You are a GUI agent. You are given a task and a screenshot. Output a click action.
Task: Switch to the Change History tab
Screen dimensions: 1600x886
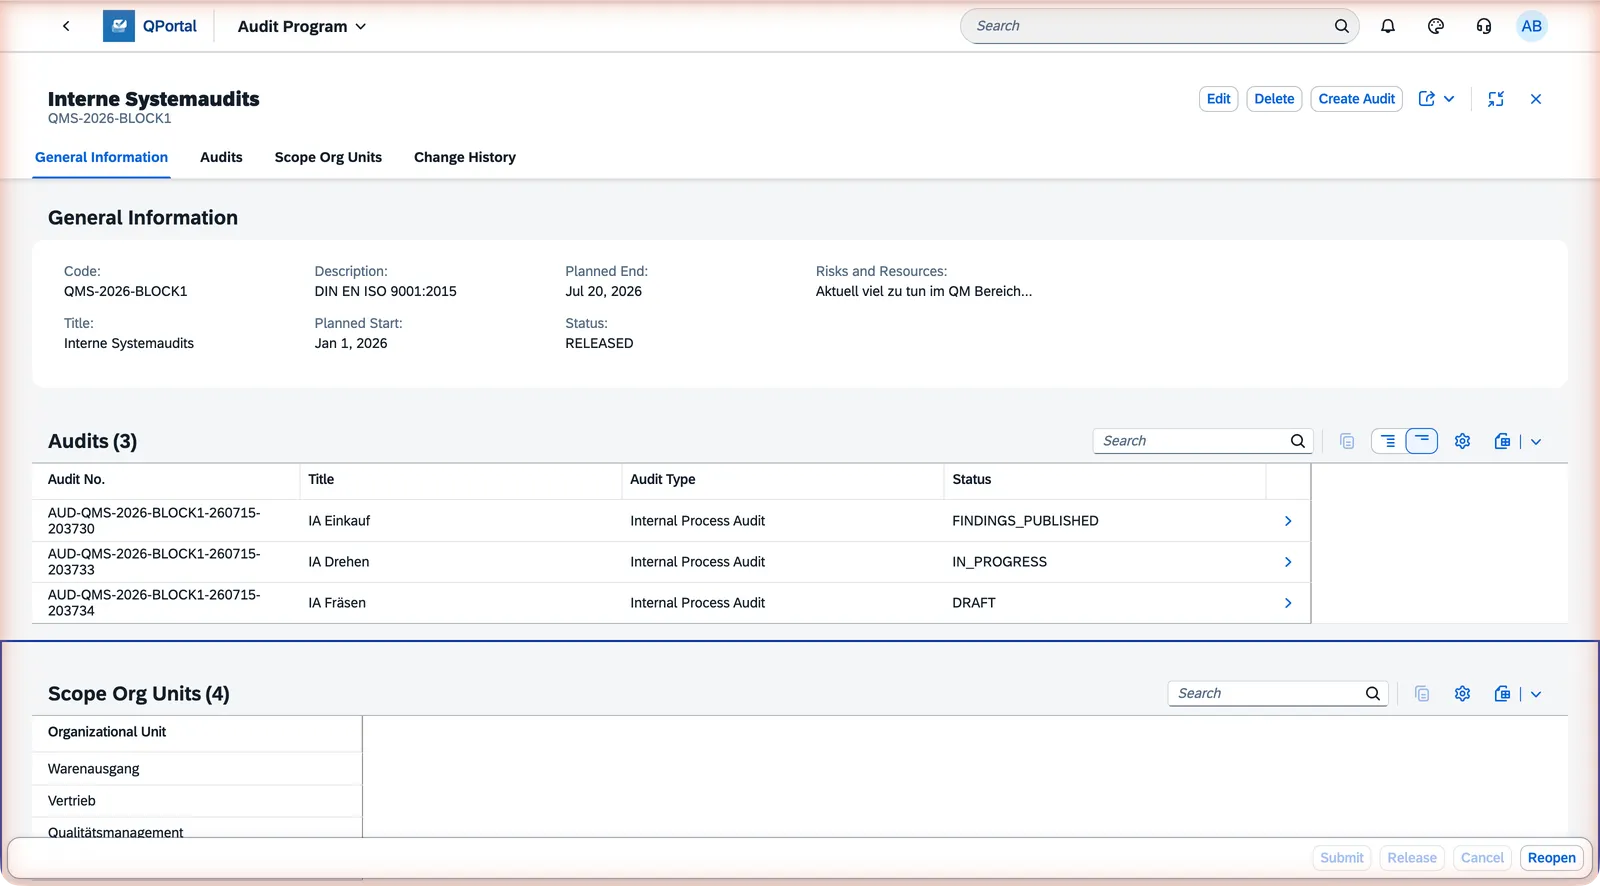[x=465, y=157]
